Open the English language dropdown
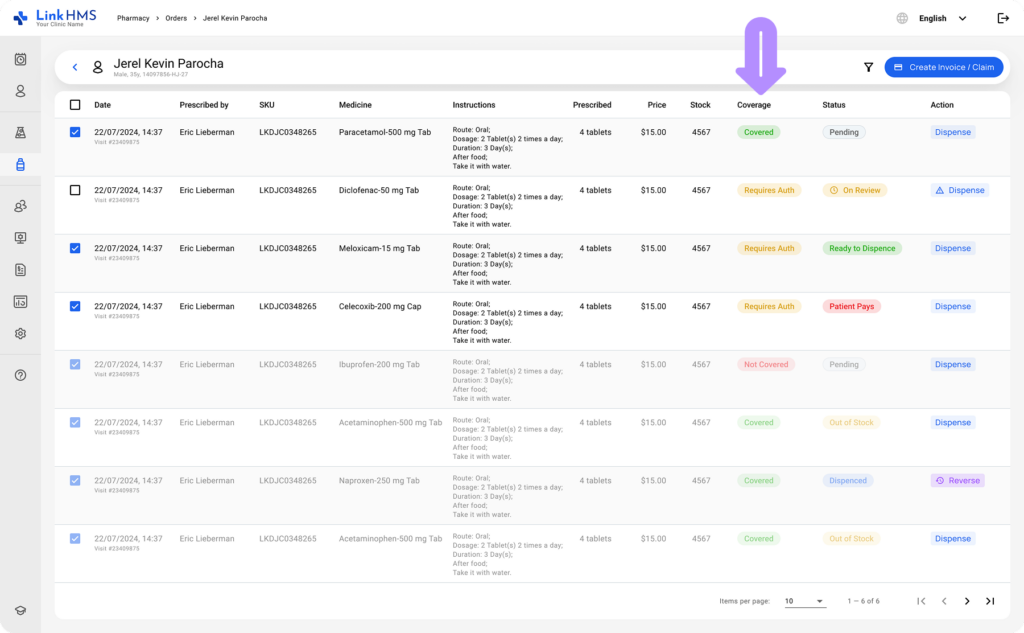This screenshot has height=633, width=1024. tap(942, 18)
